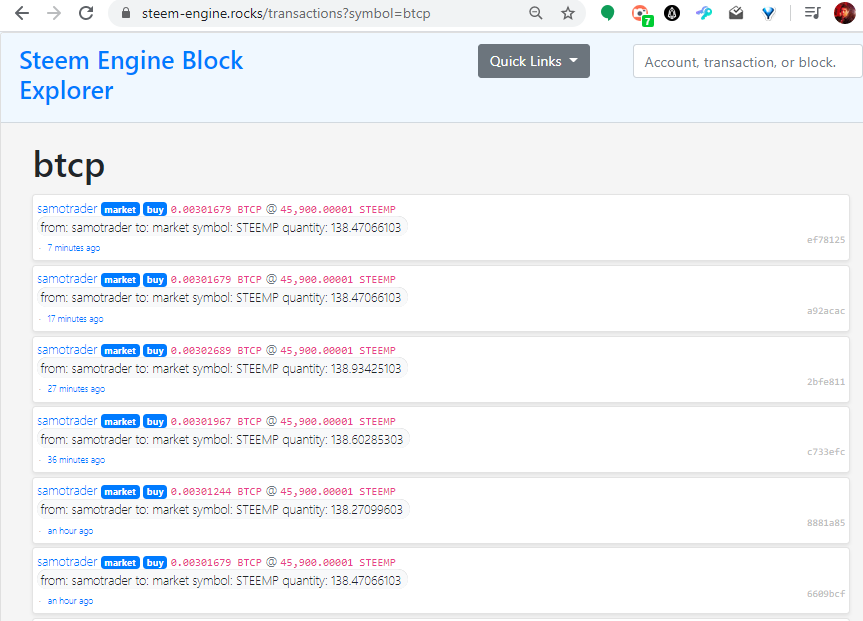Open the media playlist control icon

(x=812, y=13)
